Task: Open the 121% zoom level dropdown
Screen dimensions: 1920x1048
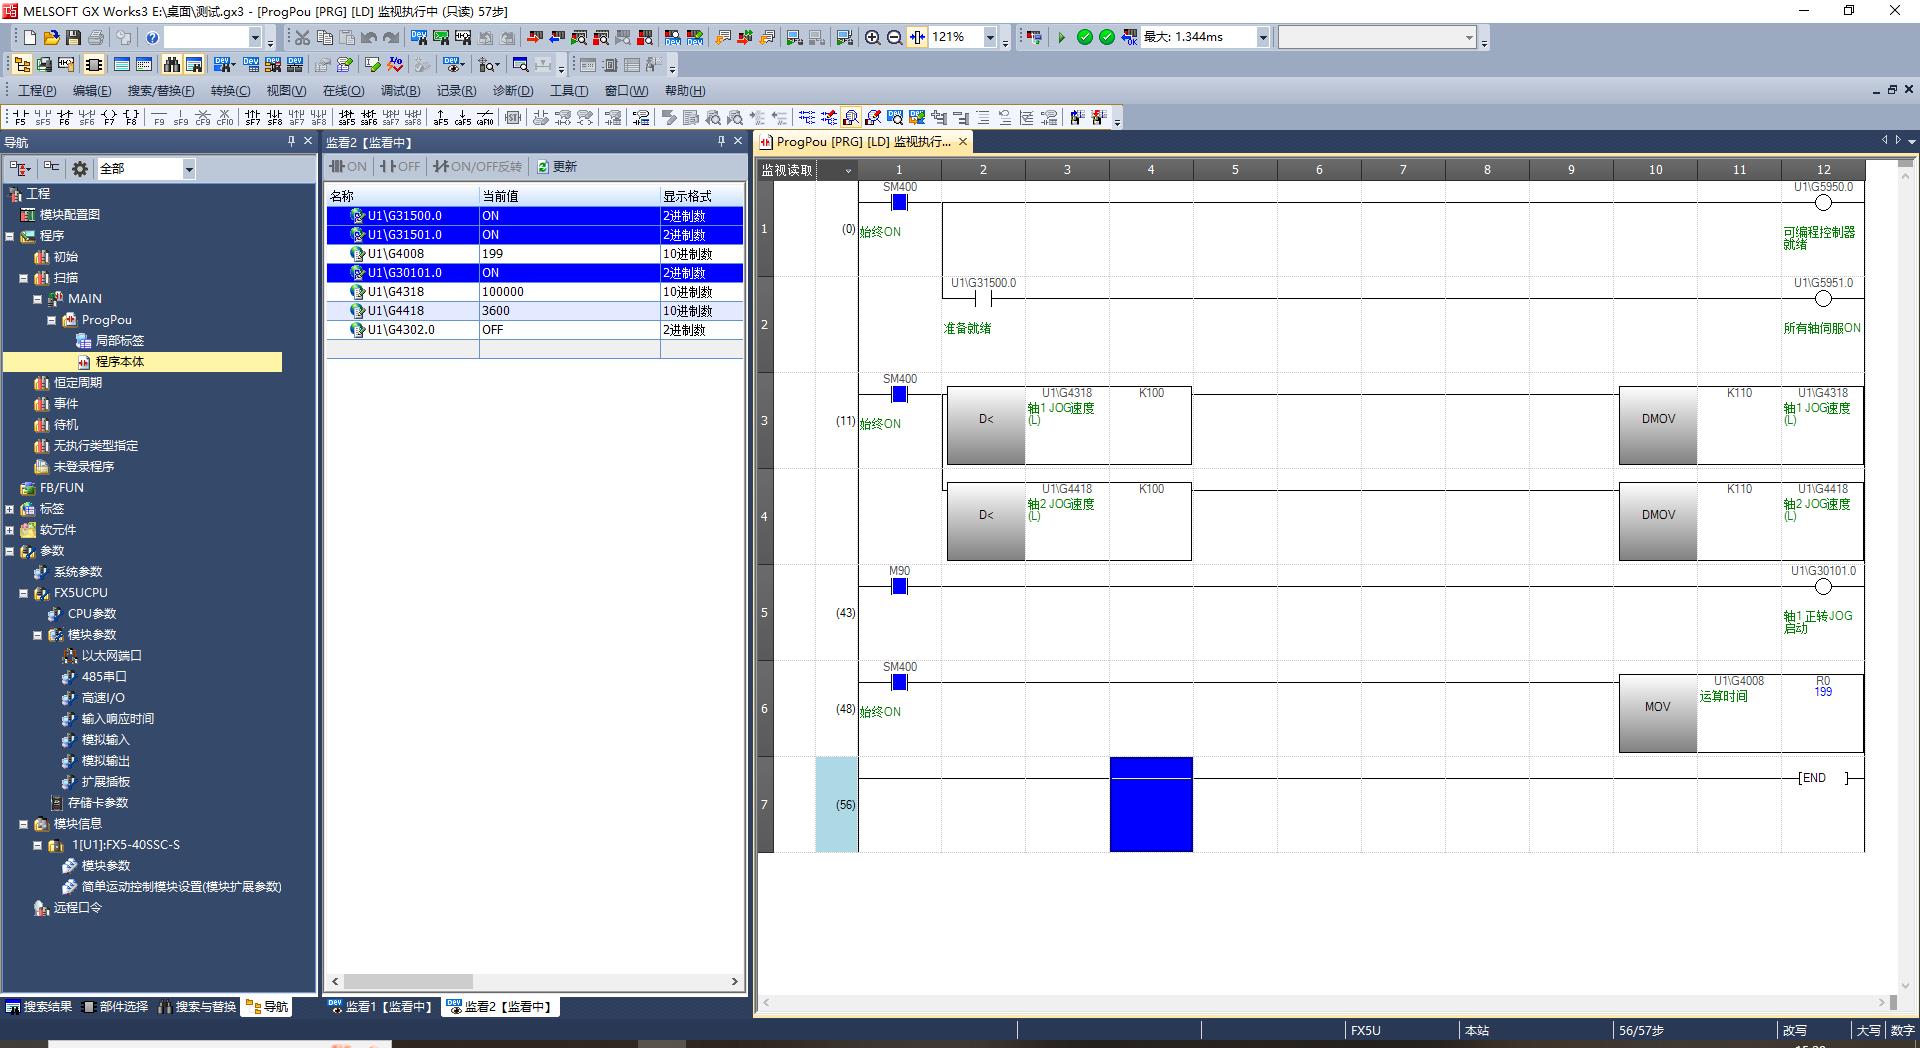Action: tap(990, 38)
